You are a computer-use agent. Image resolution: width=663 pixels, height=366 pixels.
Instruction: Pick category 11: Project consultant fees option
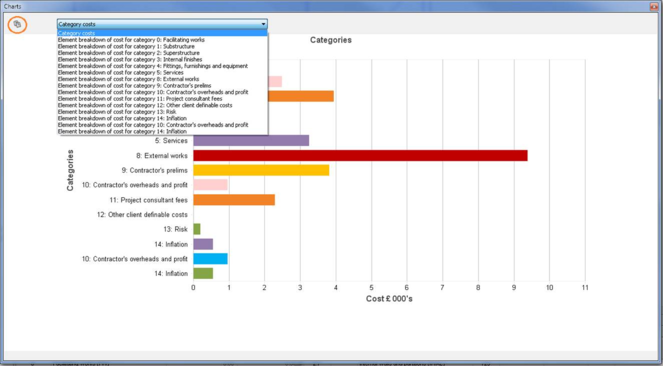tap(162, 99)
